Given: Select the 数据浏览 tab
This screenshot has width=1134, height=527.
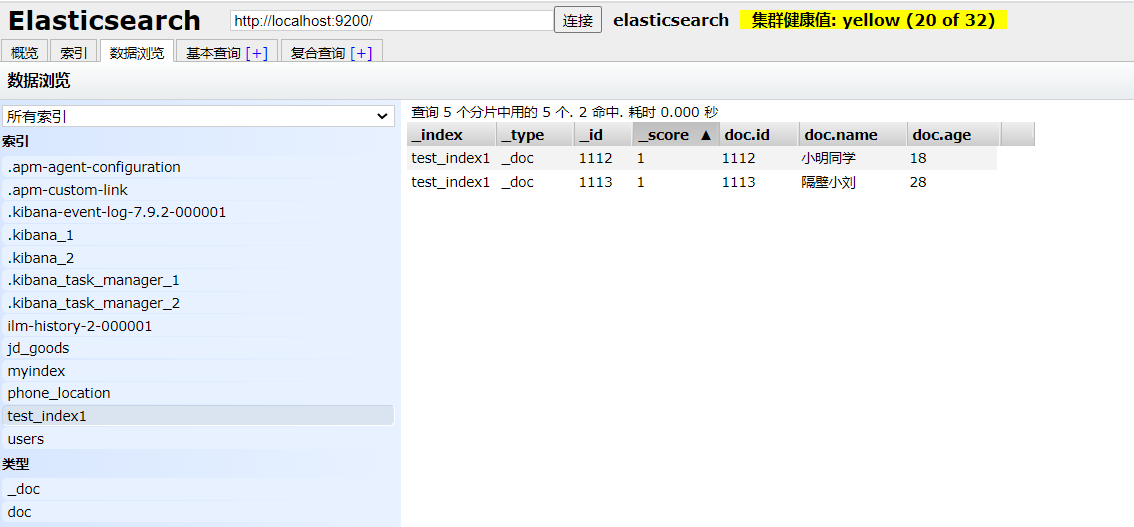Looking at the screenshot, I should (137, 53).
